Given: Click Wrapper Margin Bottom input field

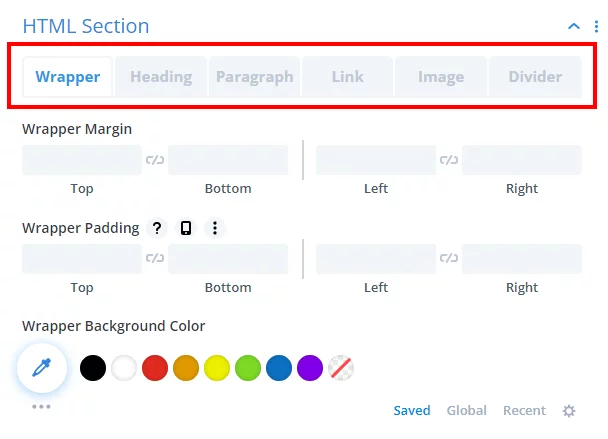Looking at the screenshot, I should (228, 160).
